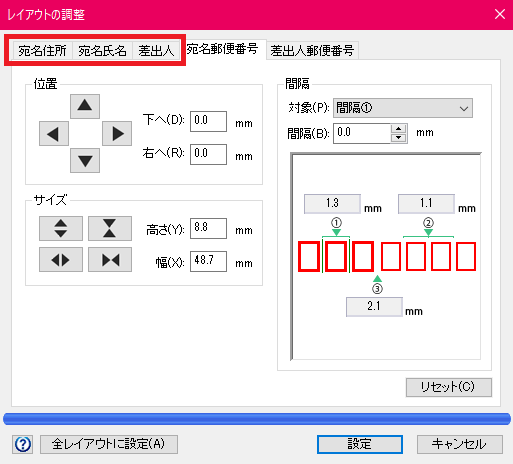The image size is (513, 464).
Task: Click the 全レイアウトに設定(A) button
Action: pyautogui.click(x=109, y=444)
